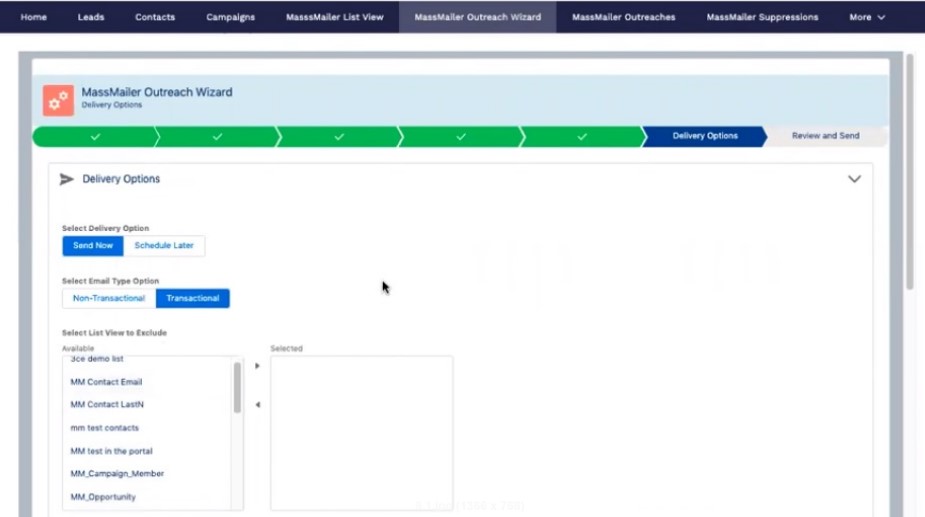This screenshot has height=517, width=925.
Task: Switch delivery to Schedule Later
Action: pos(164,245)
